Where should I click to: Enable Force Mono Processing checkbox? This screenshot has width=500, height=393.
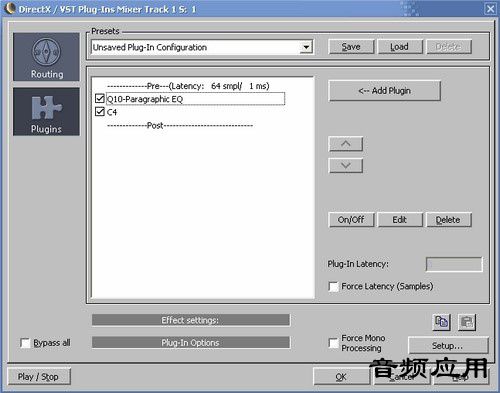(x=333, y=343)
